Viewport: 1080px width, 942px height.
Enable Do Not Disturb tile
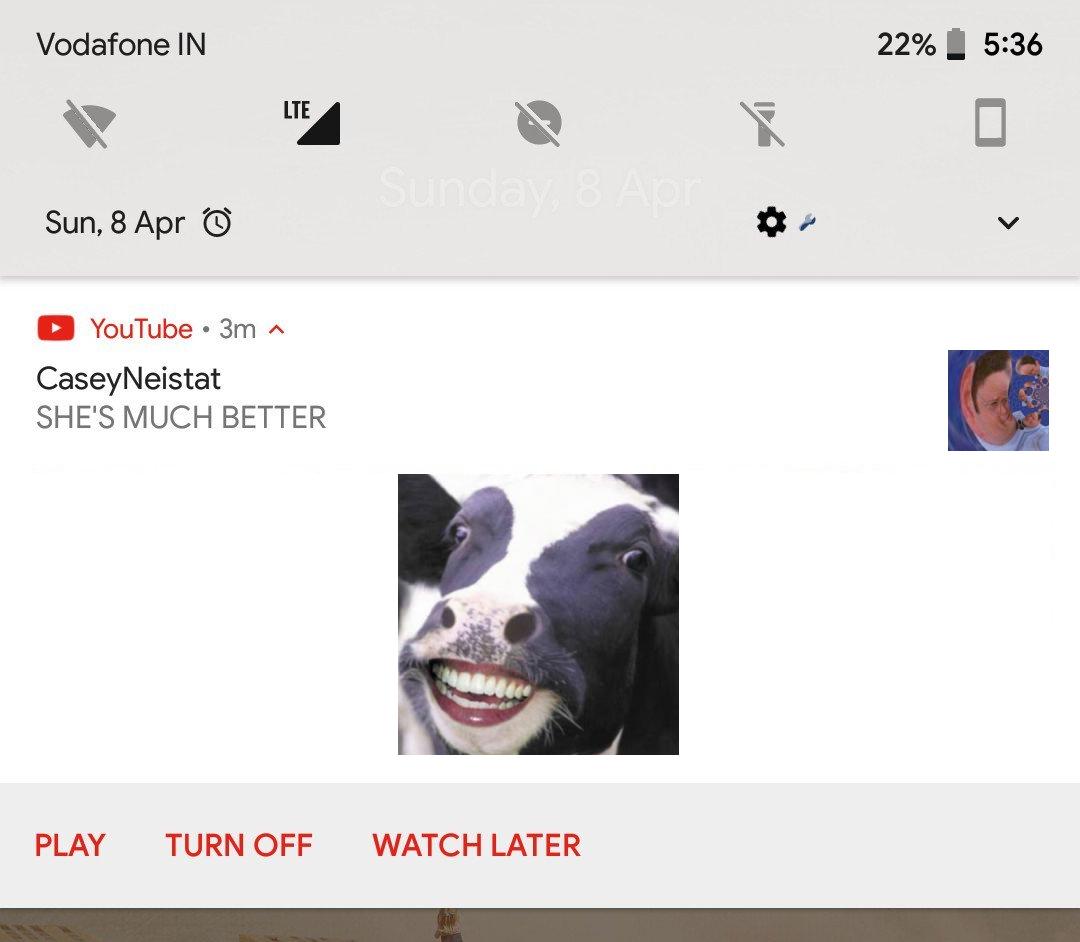(539, 124)
